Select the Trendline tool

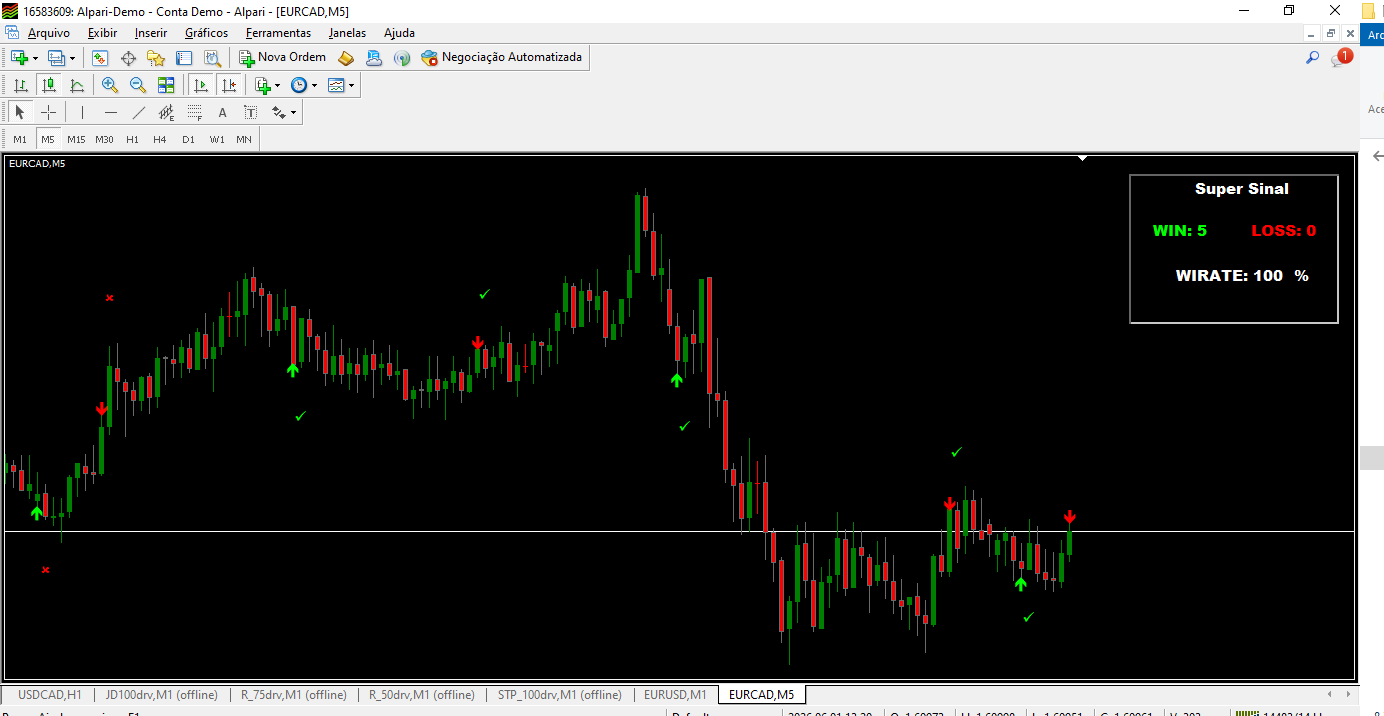click(x=139, y=112)
